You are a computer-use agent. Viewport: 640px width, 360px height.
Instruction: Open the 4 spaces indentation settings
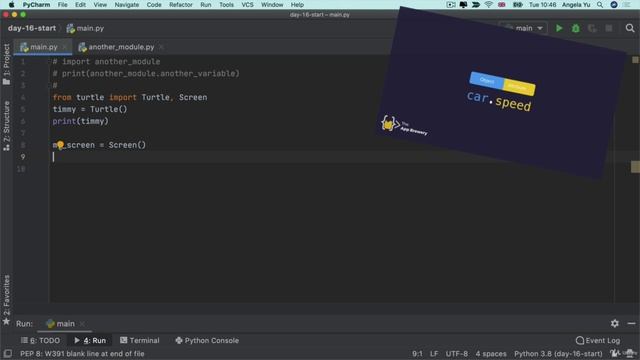click(491, 353)
